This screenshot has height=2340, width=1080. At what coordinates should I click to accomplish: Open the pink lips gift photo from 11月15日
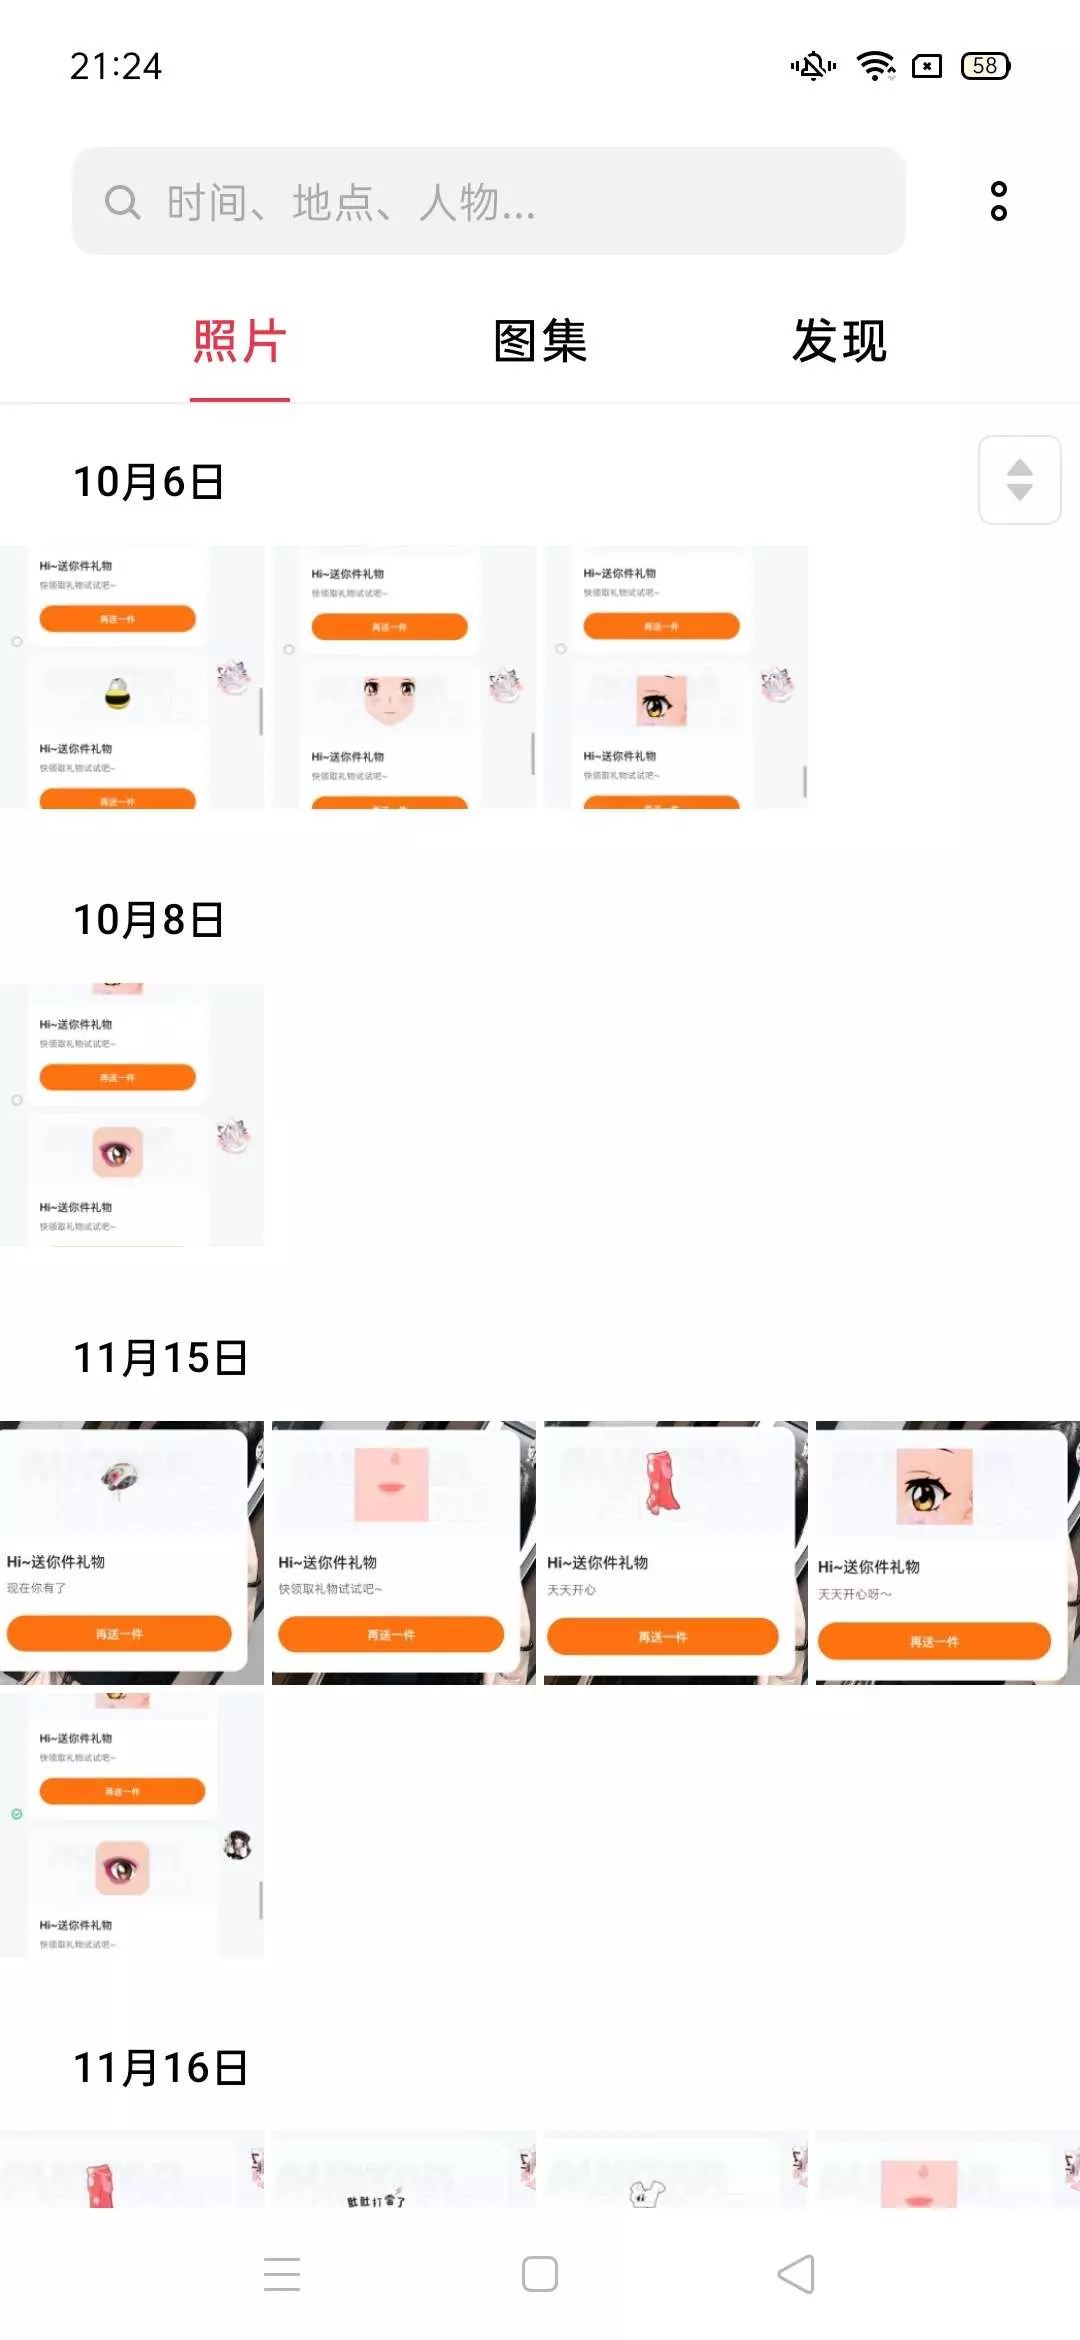coord(404,1553)
